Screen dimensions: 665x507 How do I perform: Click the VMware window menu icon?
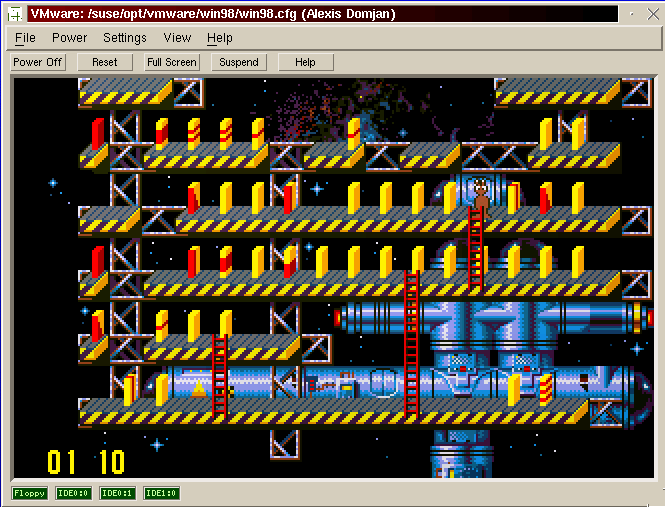[x=15, y=14]
